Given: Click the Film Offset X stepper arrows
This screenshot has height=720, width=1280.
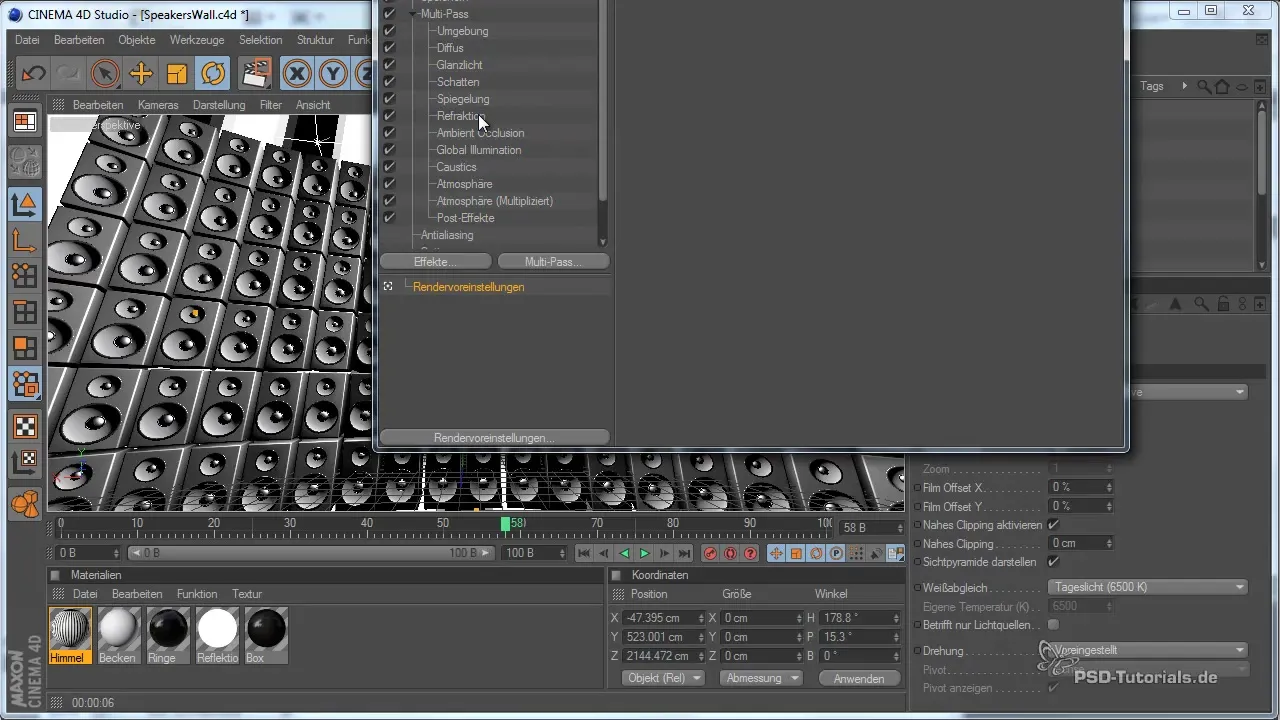Looking at the screenshot, I should pyautogui.click(x=1108, y=487).
